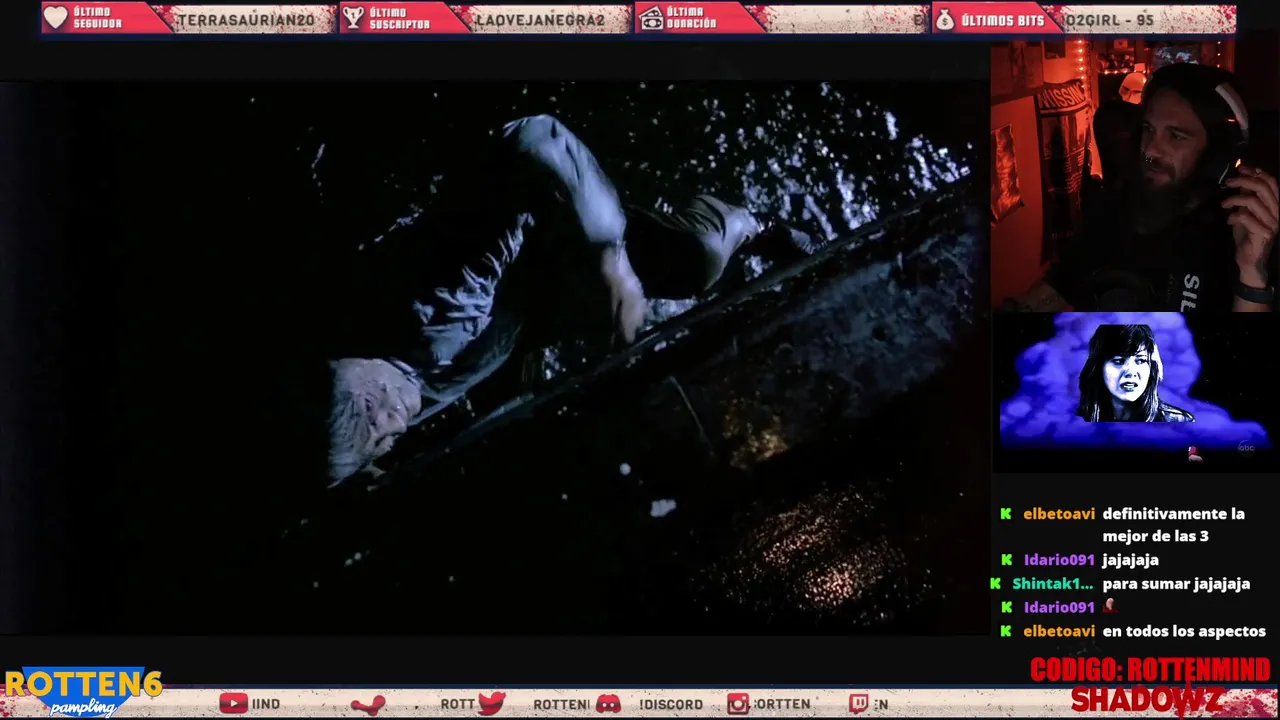Screen dimensions: 1280x720
Task: Click the chat message 'en todos los aspectos'
Action: pos(1184,631)
